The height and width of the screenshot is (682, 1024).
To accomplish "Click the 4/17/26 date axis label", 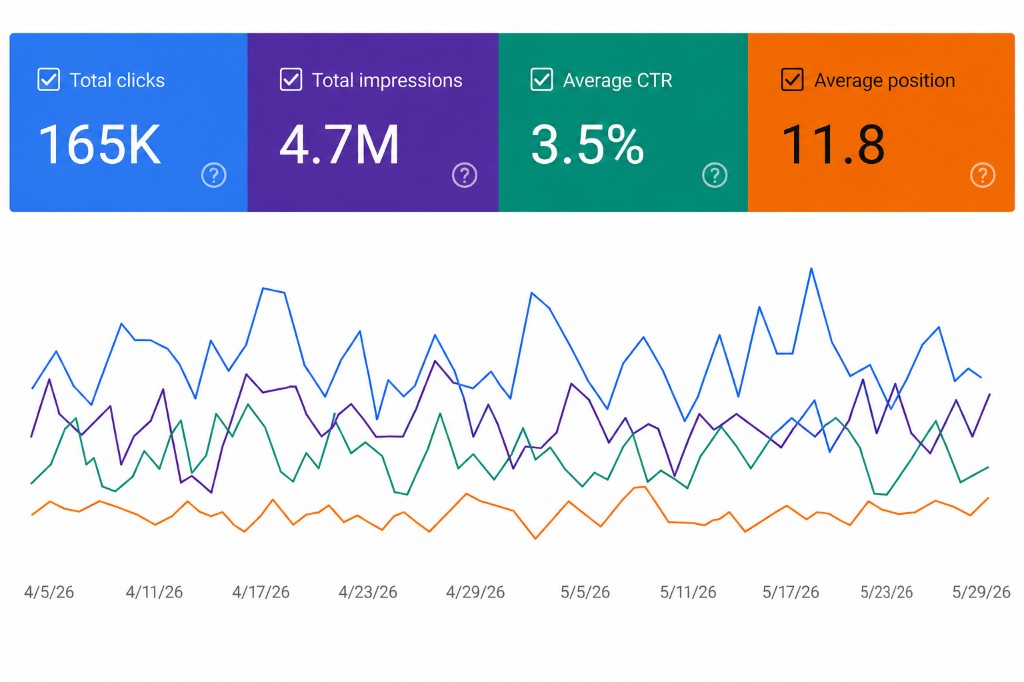I will click(261, 593).
